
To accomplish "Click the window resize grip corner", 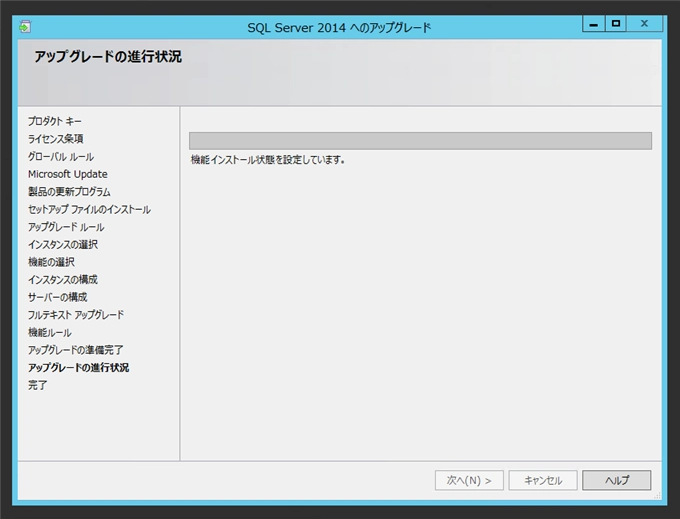I will point(657,496).
